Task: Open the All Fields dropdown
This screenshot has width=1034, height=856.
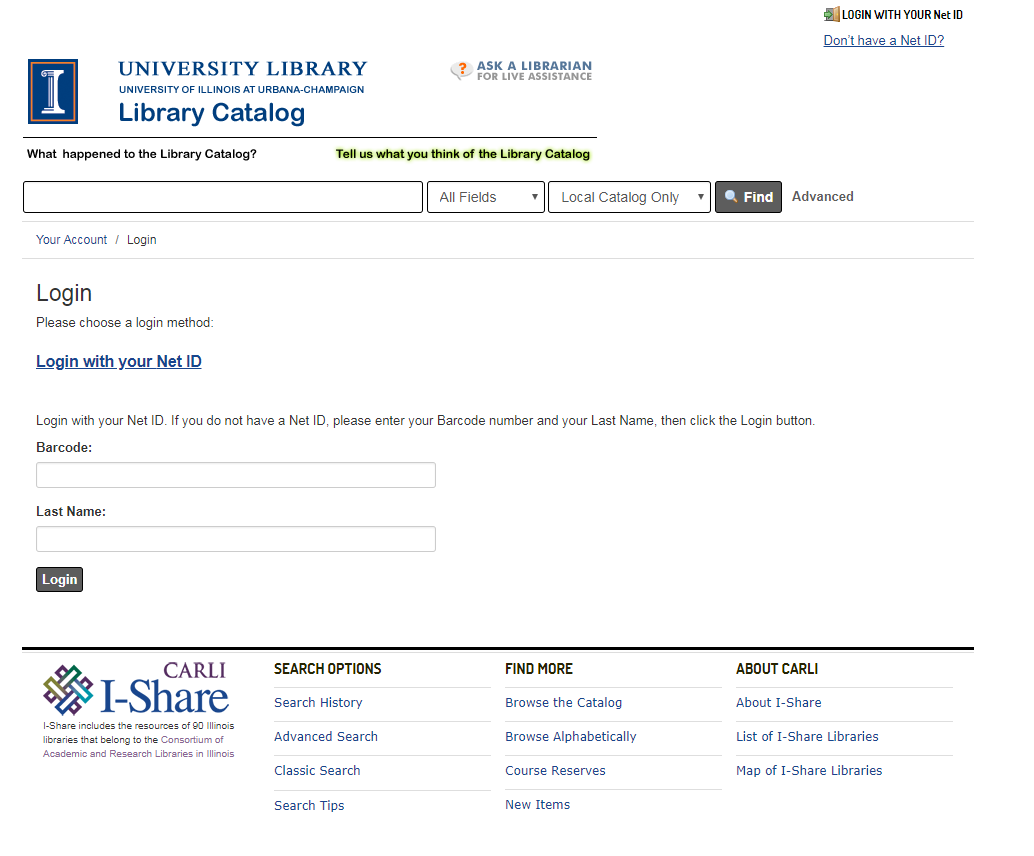Action: (x=485, y=196)
